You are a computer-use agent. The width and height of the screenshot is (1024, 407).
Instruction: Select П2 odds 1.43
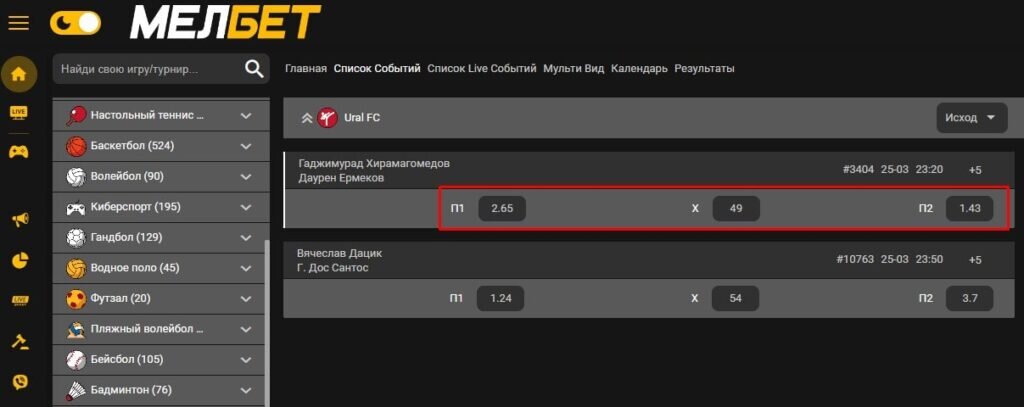(x=970, y=208)
